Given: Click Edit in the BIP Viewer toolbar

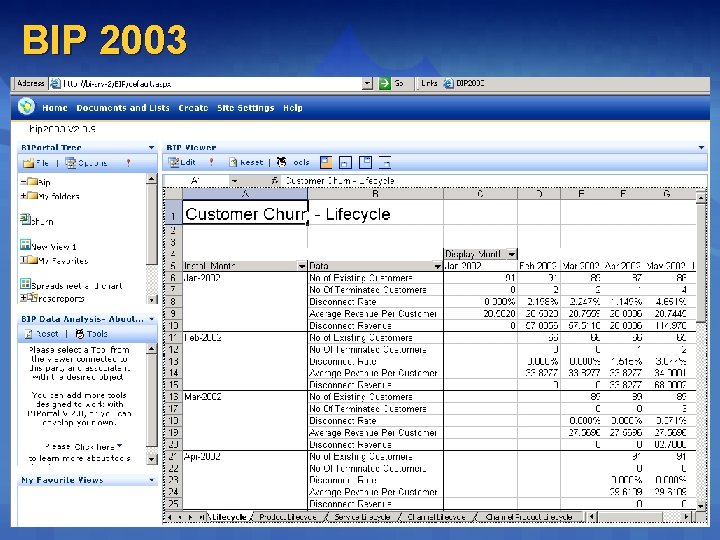Looking at the screenshot, I should click(182, 162).
